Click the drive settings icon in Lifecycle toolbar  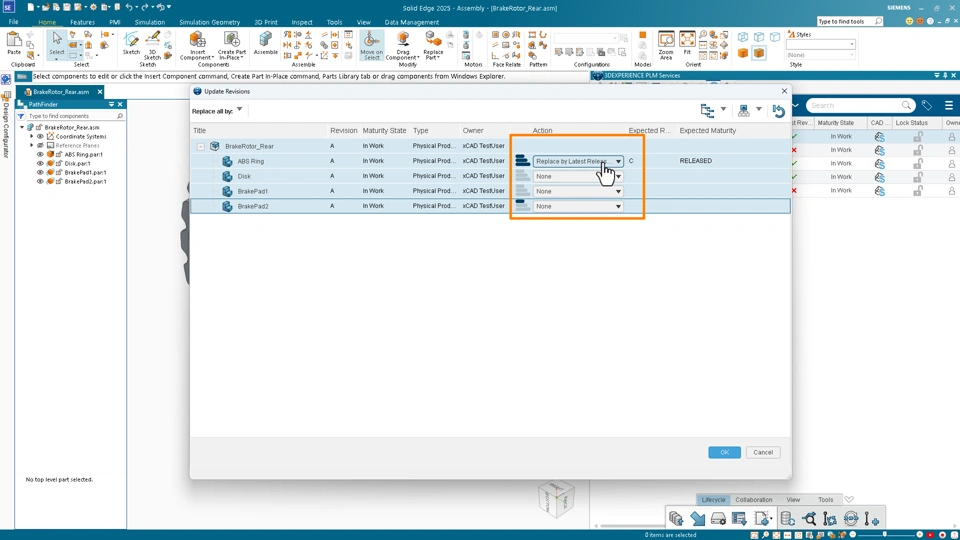pyautogui.click(x=718, y=519)
